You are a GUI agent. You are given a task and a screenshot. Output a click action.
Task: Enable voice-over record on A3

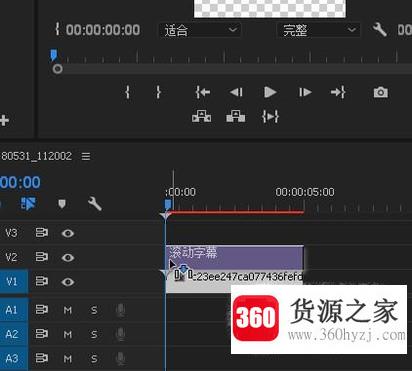click(x=120, y=359)
